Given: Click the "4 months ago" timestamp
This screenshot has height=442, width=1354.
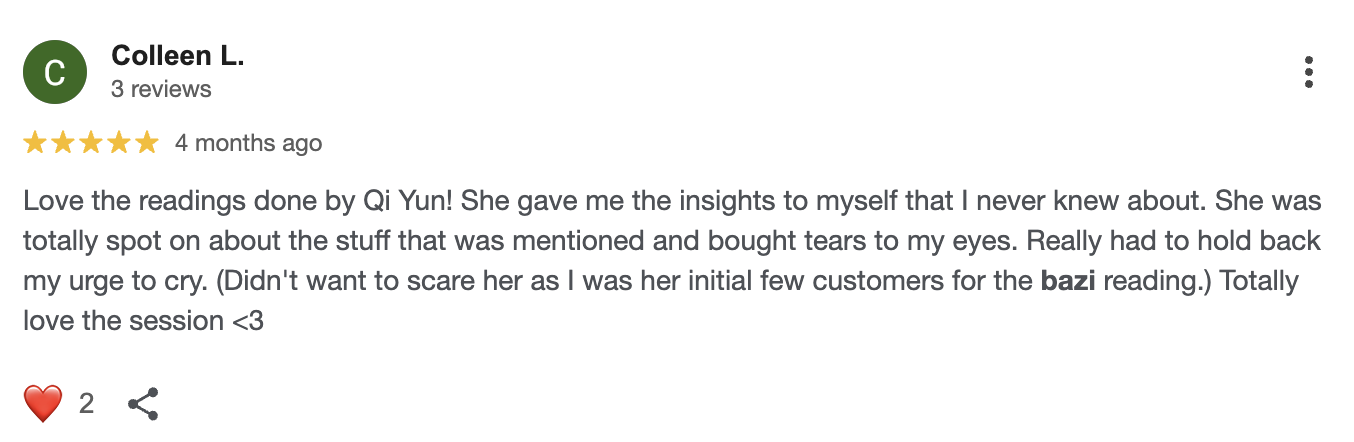Looking at the screenshot, I should pos(248,143).
